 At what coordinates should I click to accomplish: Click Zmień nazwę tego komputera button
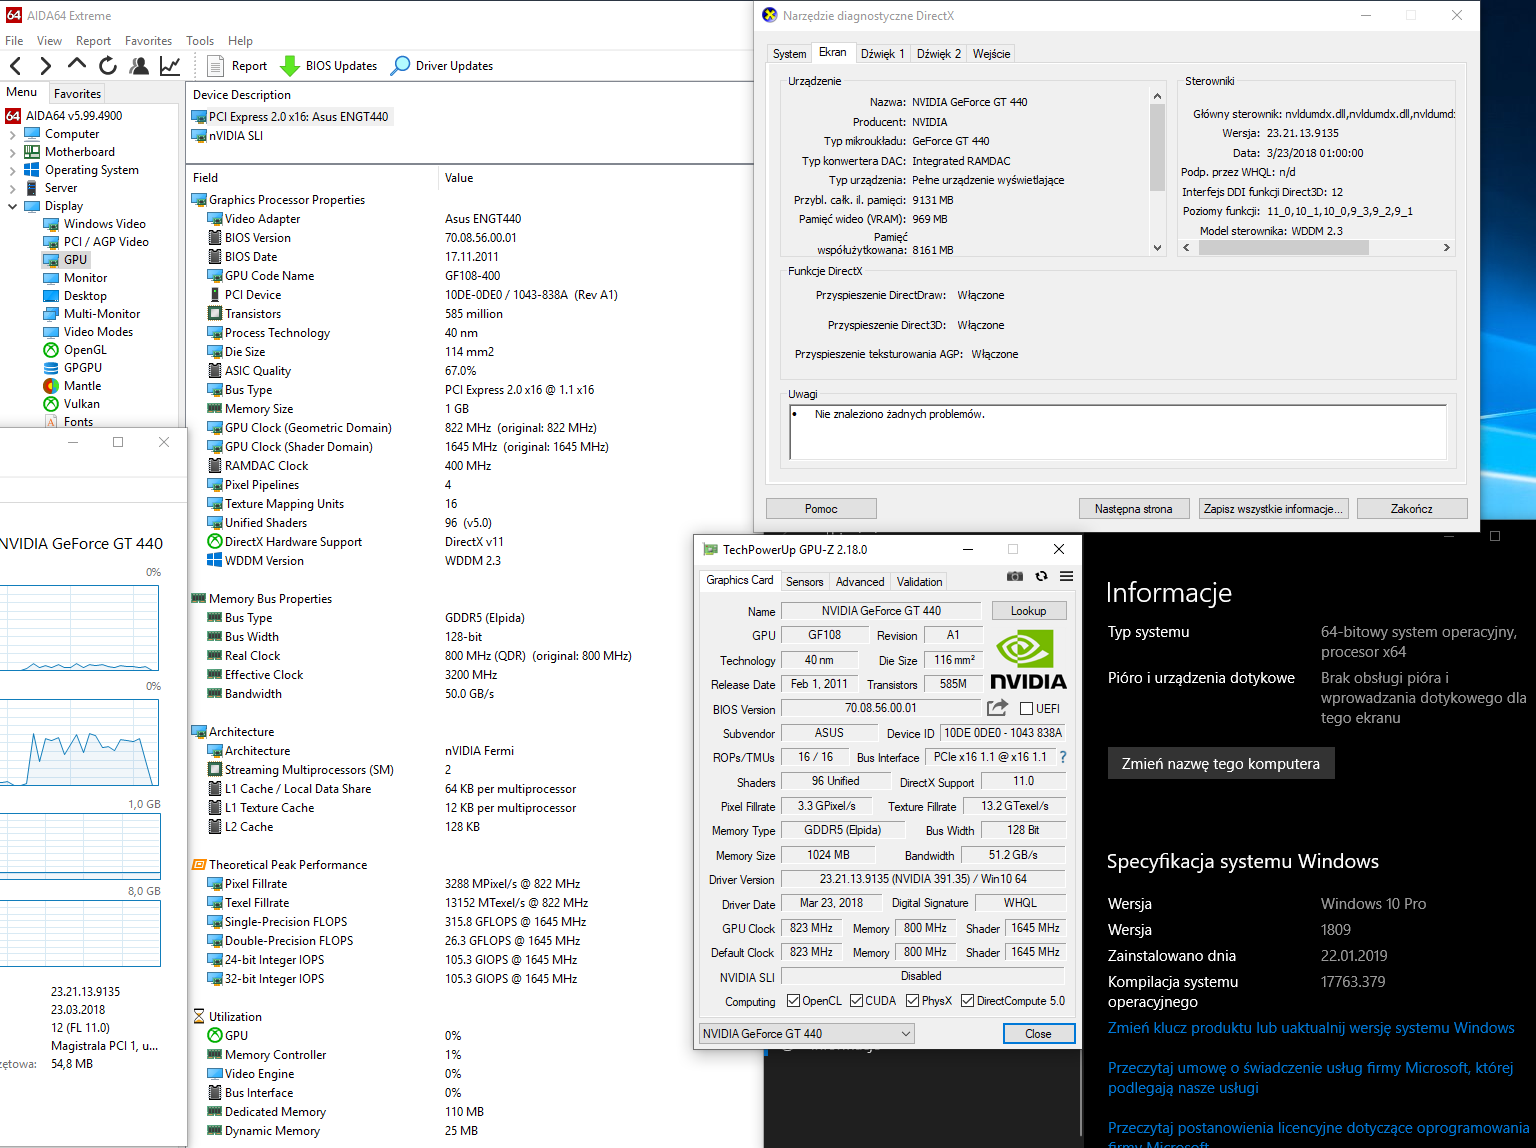1220,764
